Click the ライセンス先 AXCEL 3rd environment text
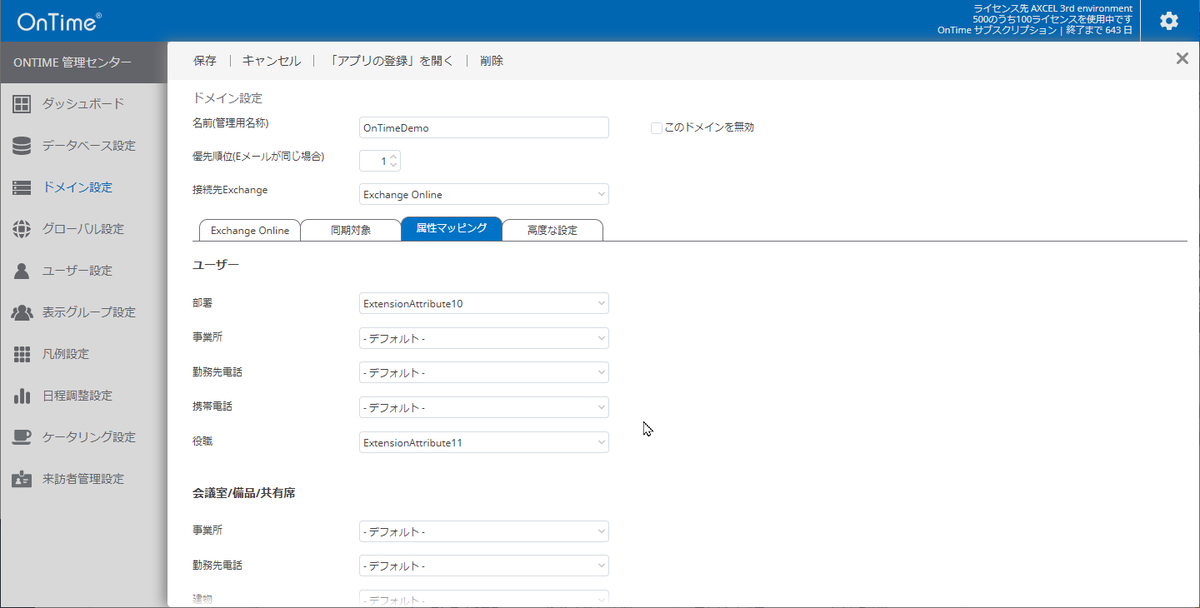 click(x=1053, y=8)
